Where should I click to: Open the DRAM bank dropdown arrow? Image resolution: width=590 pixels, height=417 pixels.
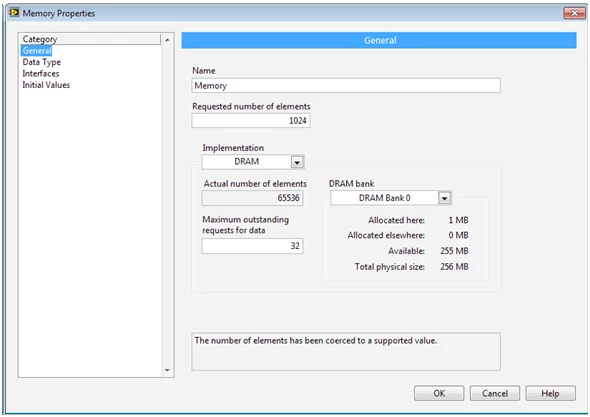(x=444, y=198)
